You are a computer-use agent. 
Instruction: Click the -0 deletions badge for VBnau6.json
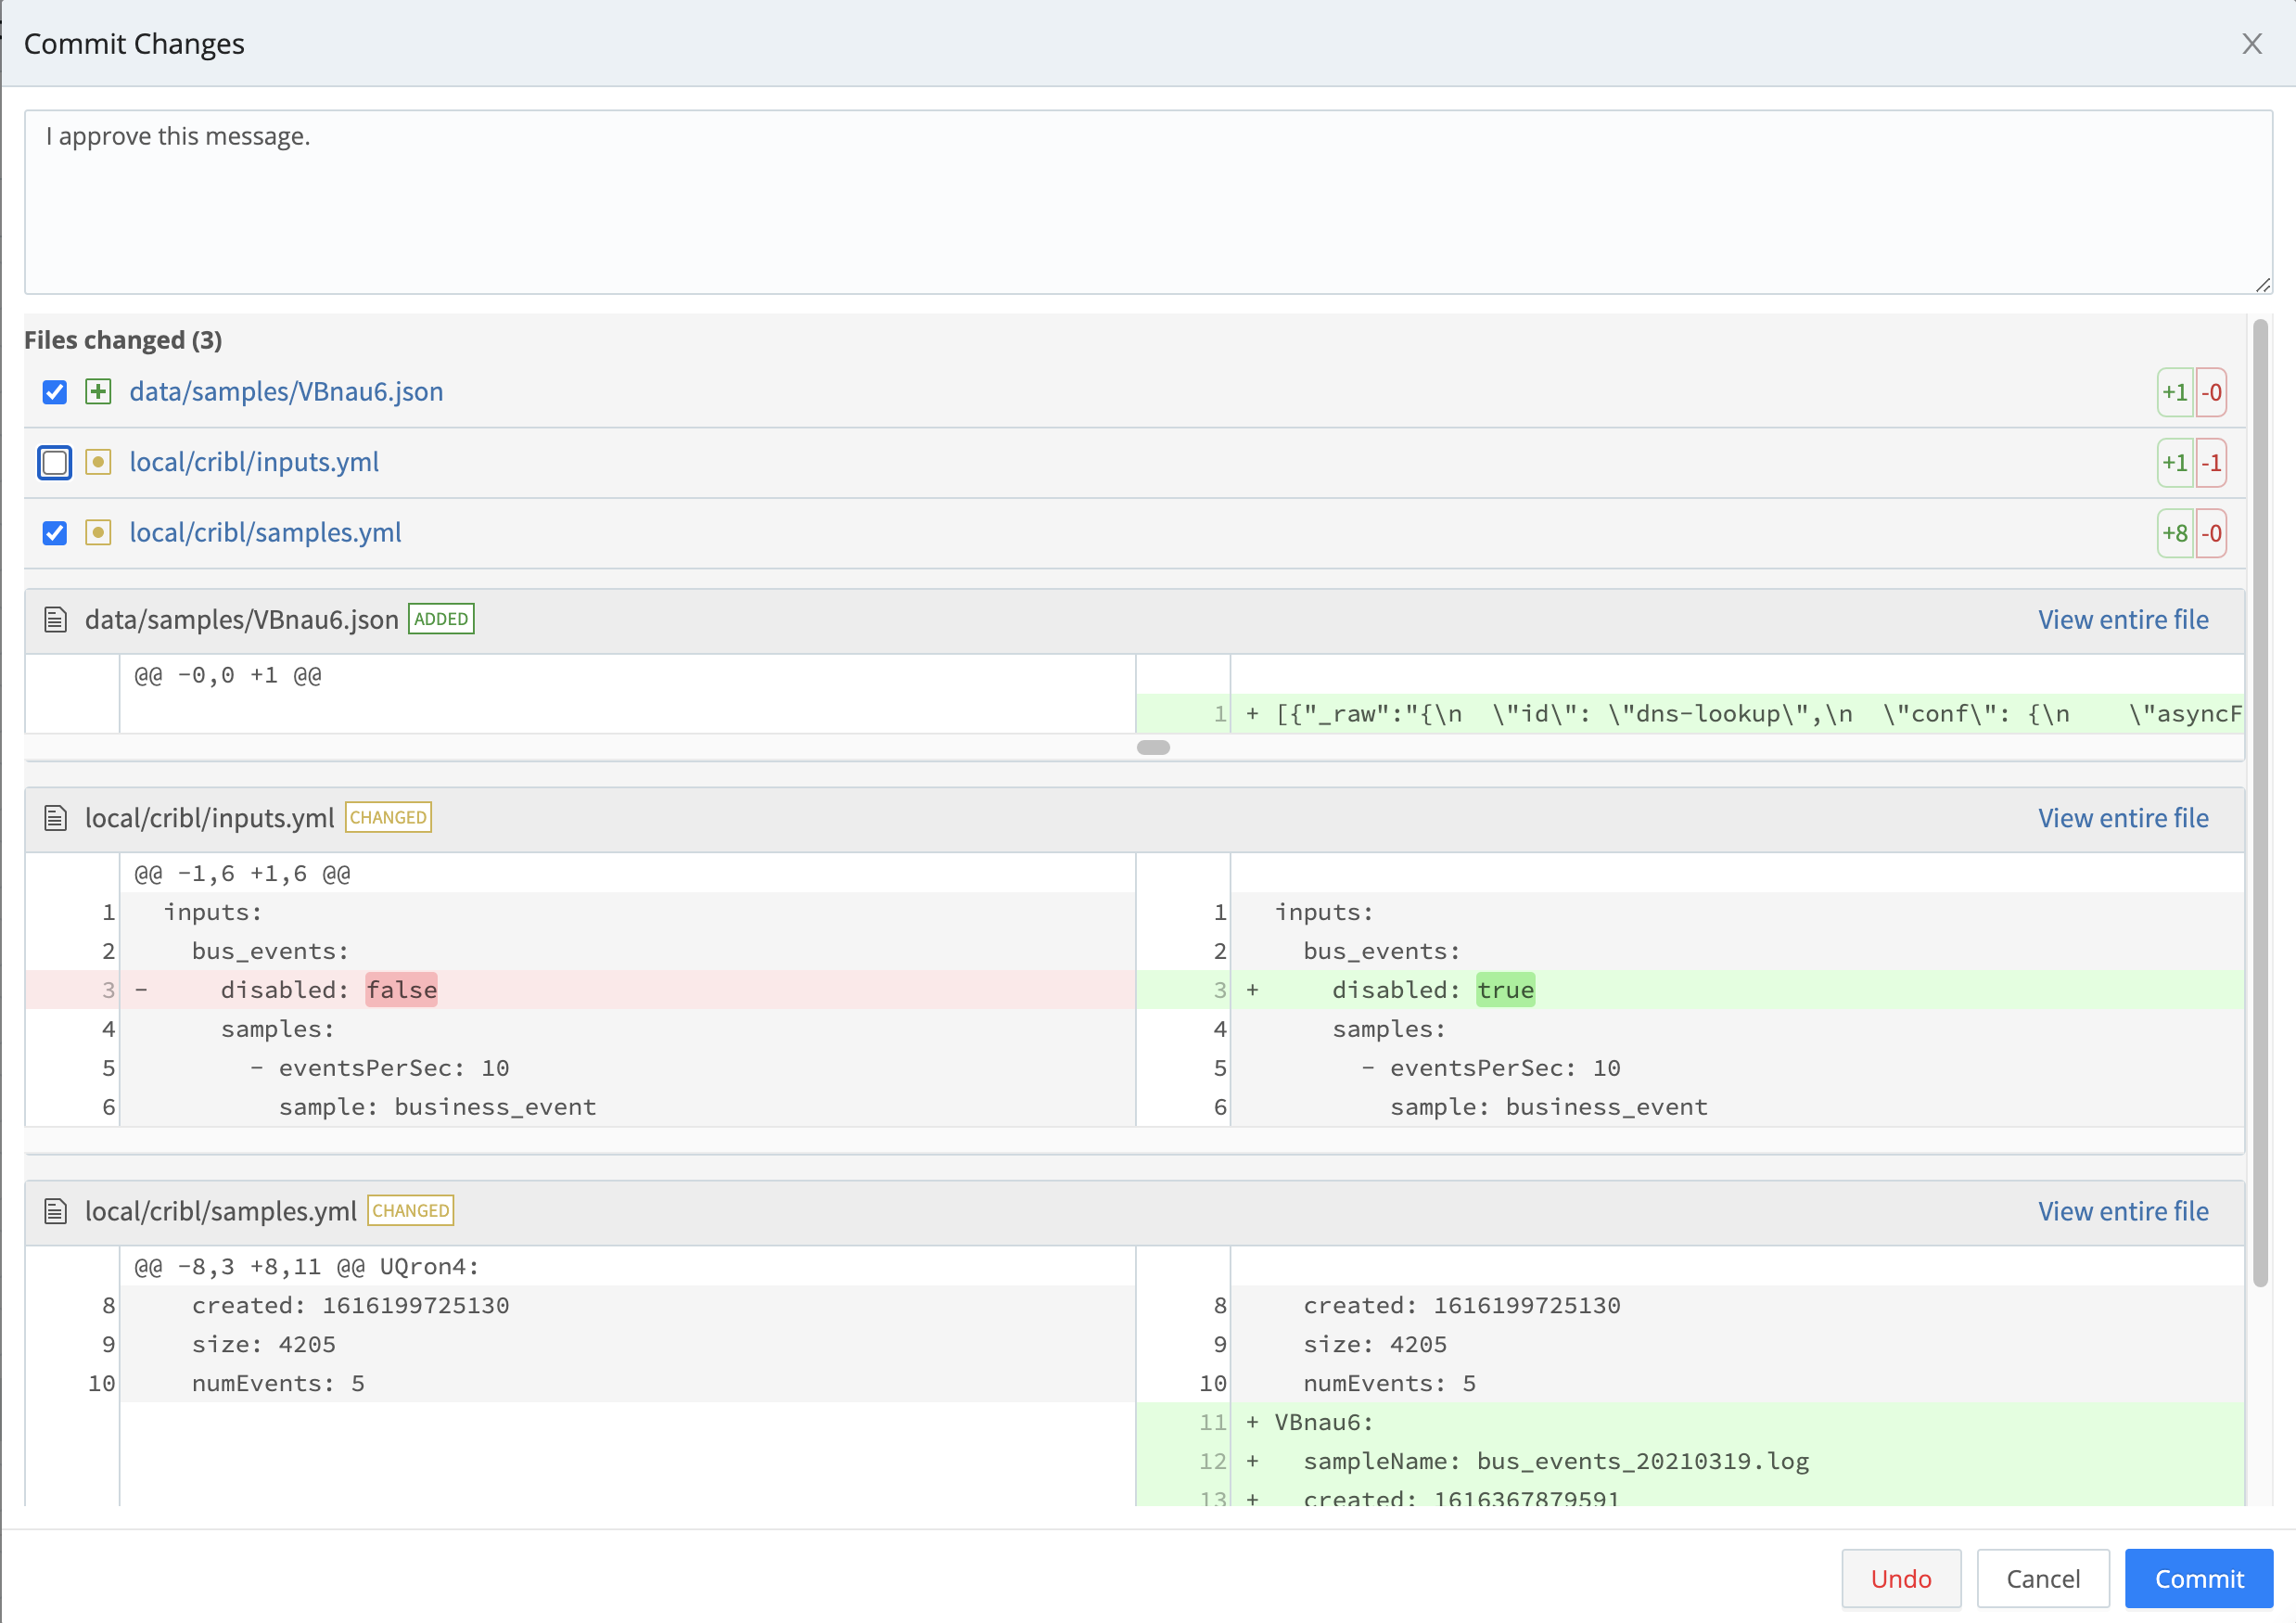click(2211, 392)
